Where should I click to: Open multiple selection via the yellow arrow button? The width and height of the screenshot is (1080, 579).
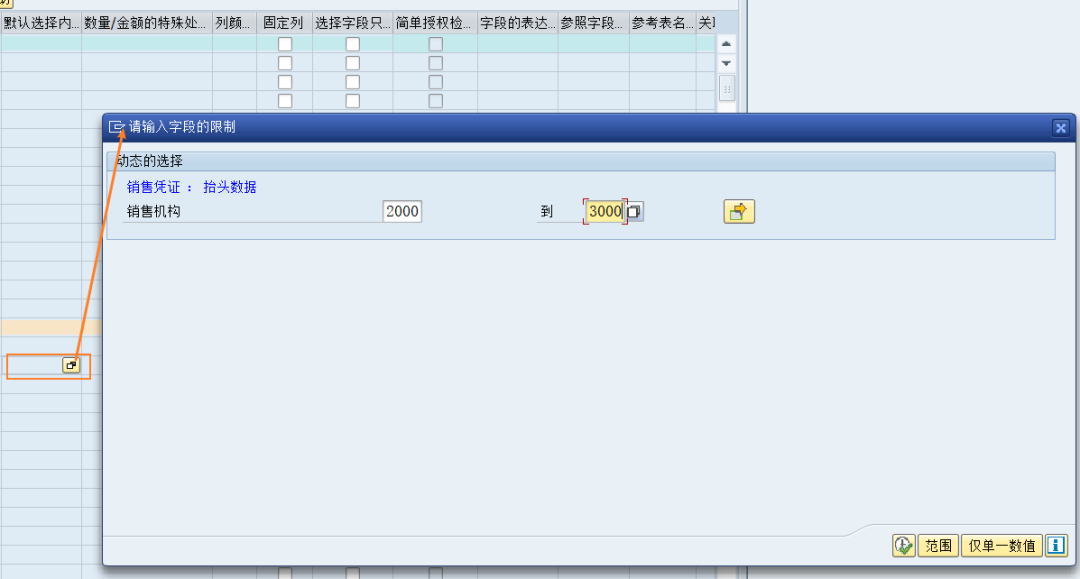pos(739,211)
